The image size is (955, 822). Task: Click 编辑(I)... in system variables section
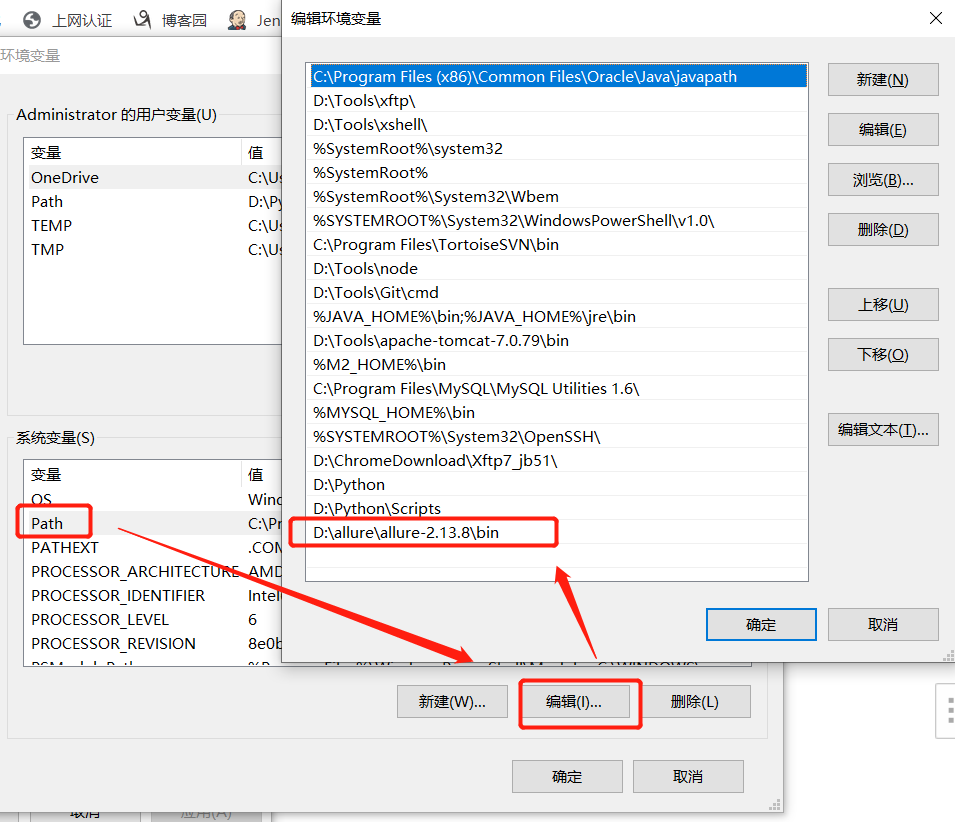[574, 701]
